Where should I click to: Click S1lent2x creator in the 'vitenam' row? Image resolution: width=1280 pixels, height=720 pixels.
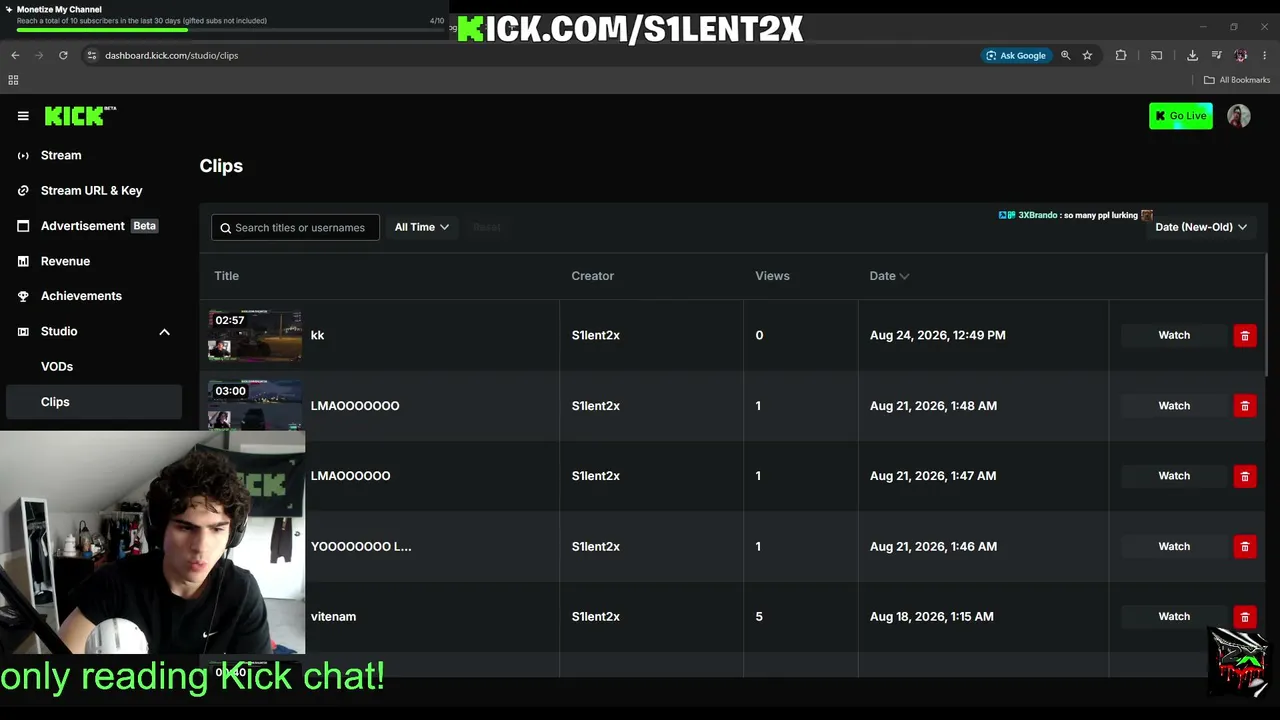point(596,617)
